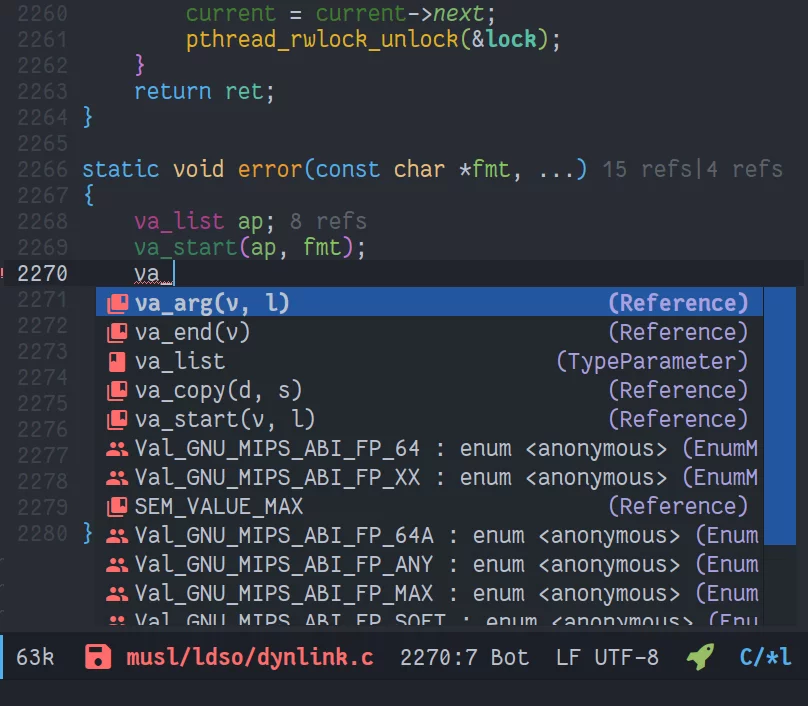
Task: Click the Reference icon beside va_copy
Action: coord(119,390)
